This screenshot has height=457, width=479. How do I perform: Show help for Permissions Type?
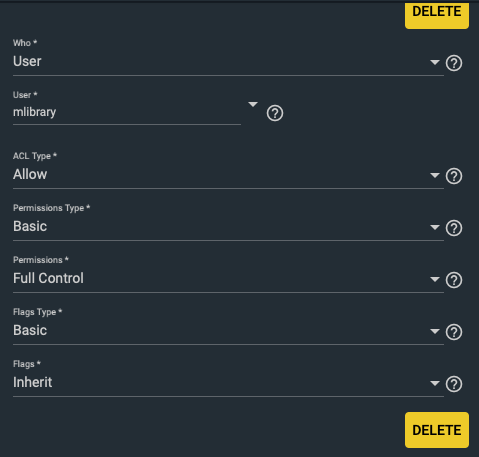[454, 228]
